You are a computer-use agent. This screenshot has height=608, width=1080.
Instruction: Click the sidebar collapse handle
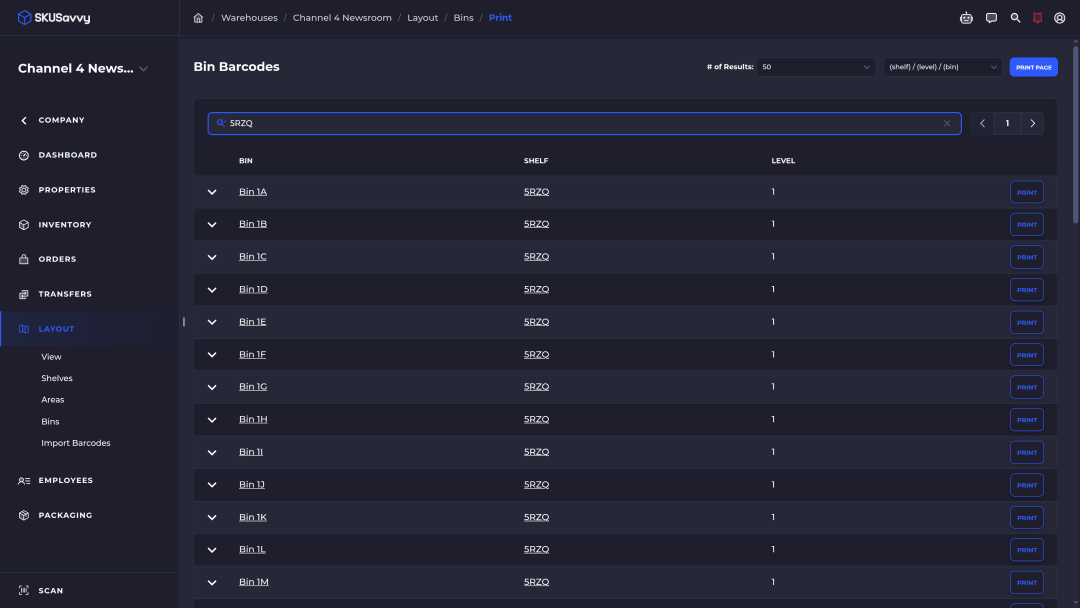tap(184, 322)
